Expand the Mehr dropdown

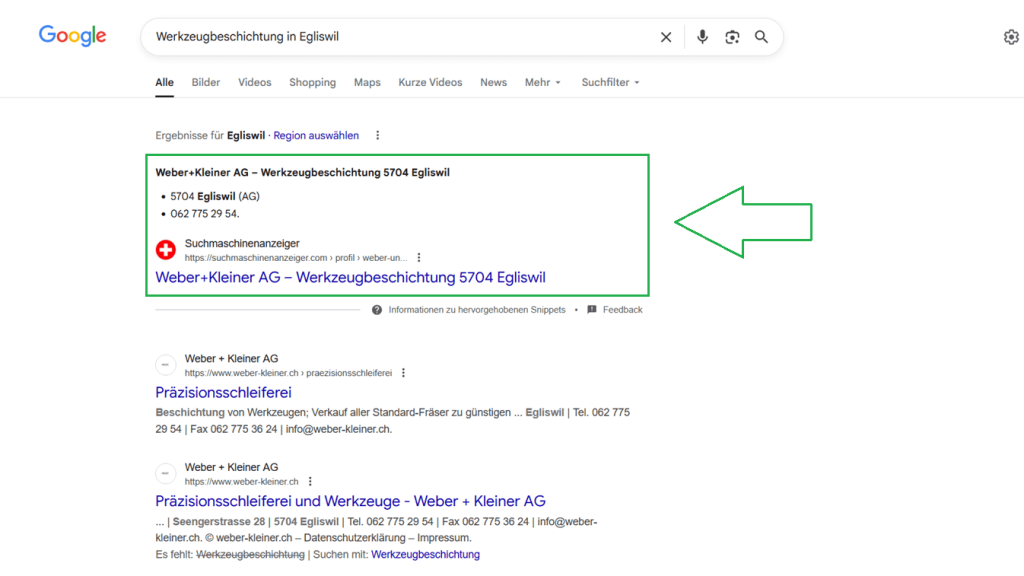click(543, 82)
